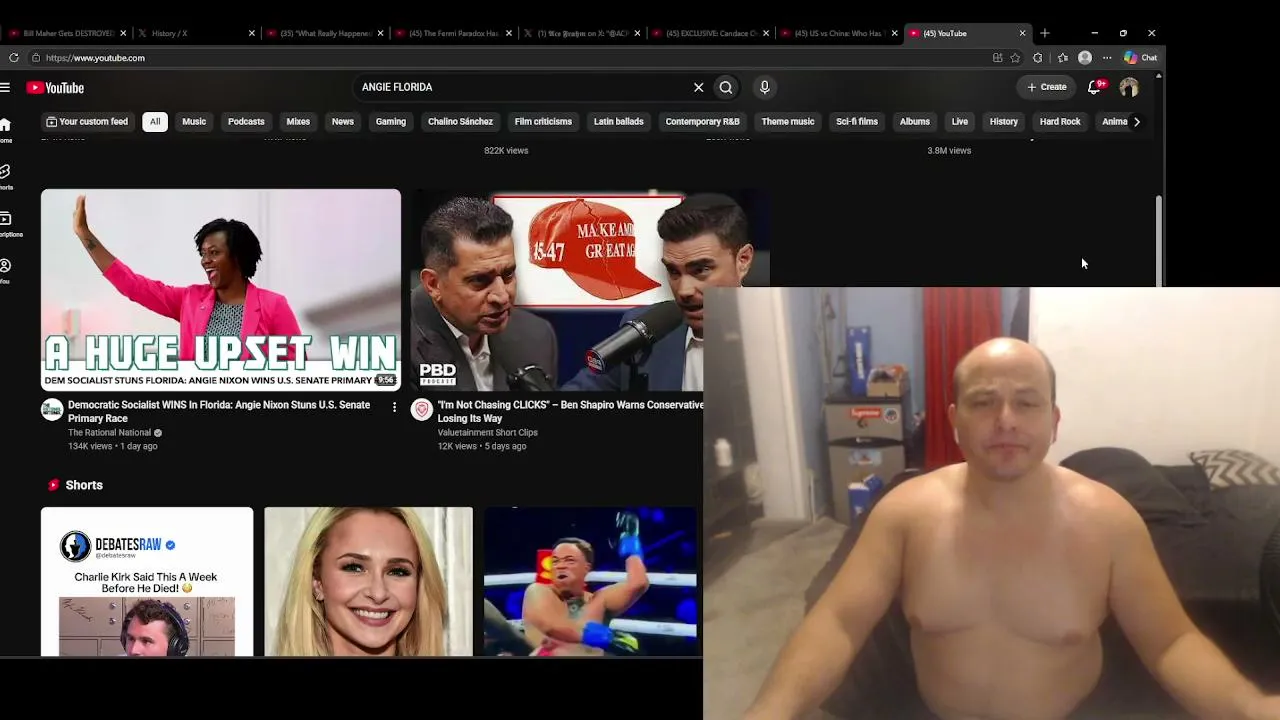This screenshot has width=1280, height=720.
Task: Click the browser address bar URL
Action: click(x=95, y=58)
